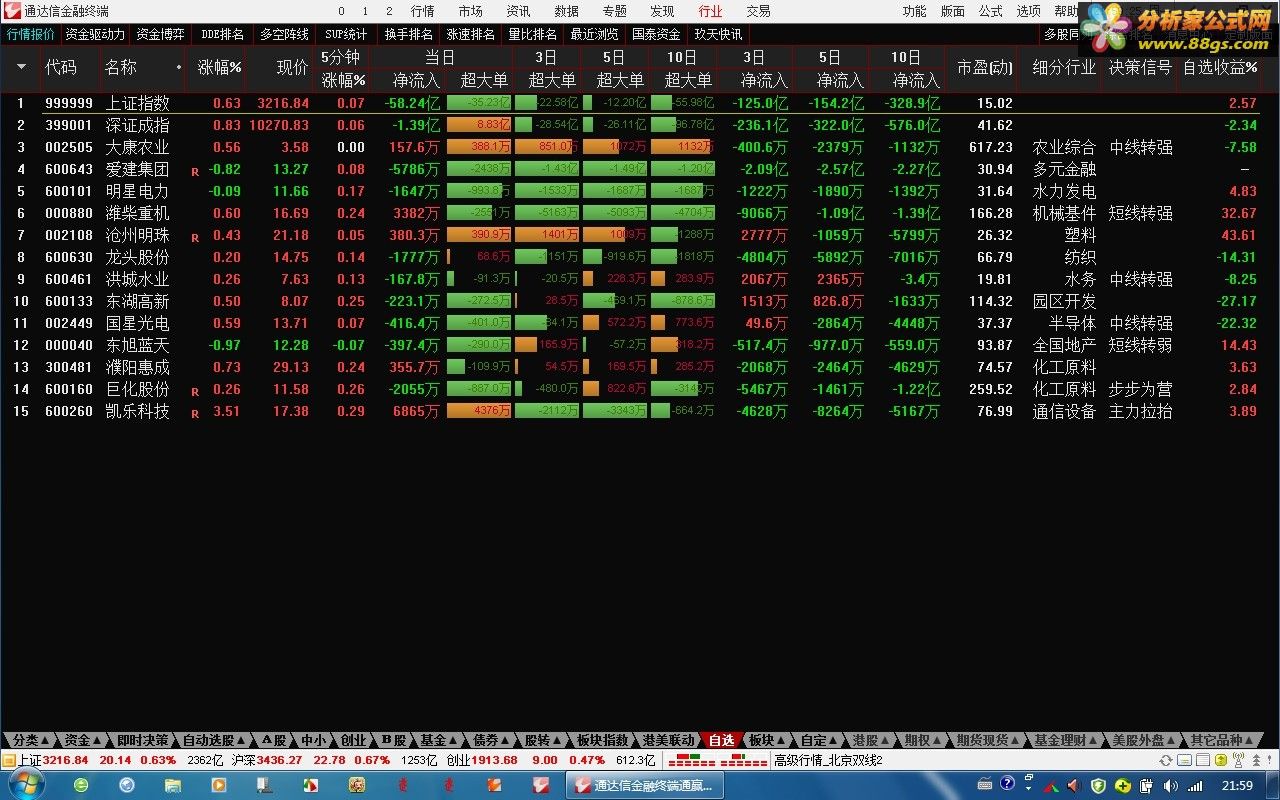Click the green plus tray icon
The image size is (1280, 800).
pyautogui.click(x=1122, y=784)
